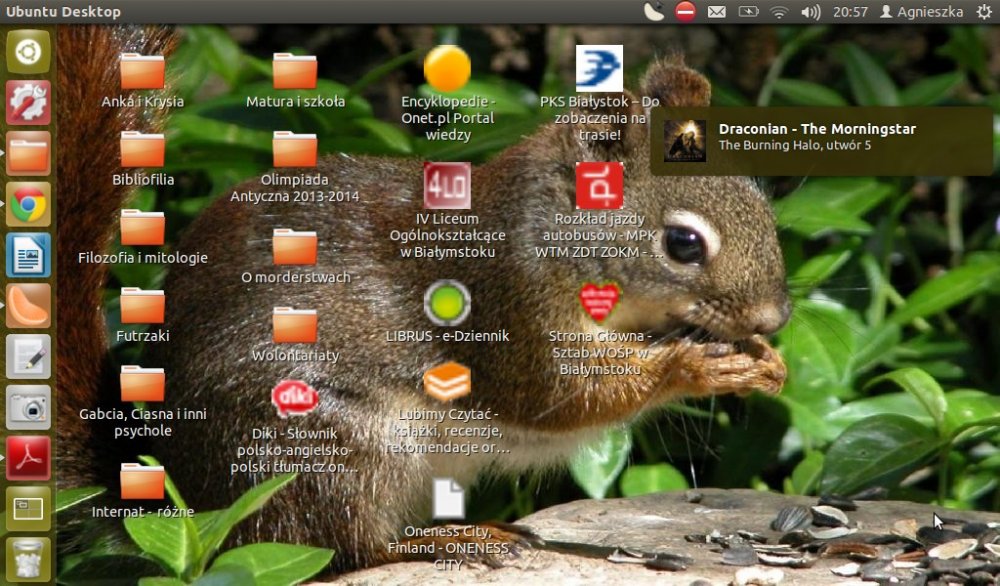
Task: Launch the Adobe PDF reader from dock
Action: (x=28, y=458)
